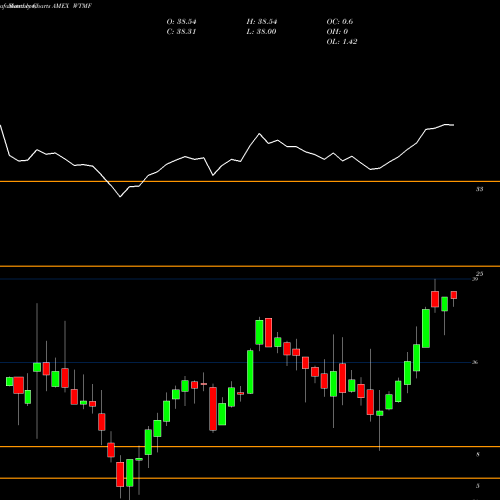
Task: Click the open price 'O: 38.54'
Action: coord(181,22)
